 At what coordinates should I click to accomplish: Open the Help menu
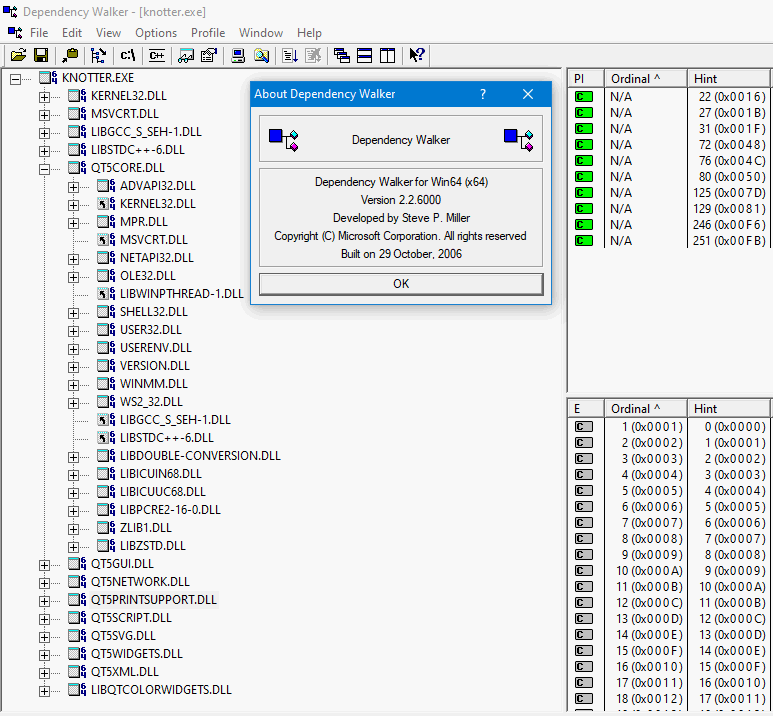tap(309, 33)
